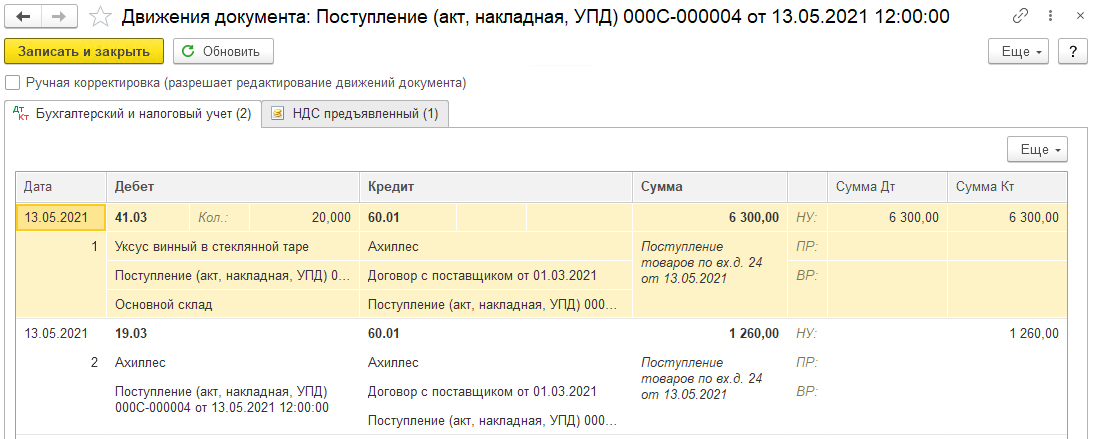
Task: Open the three-dot window options menu
Action: coord(1050,15)
